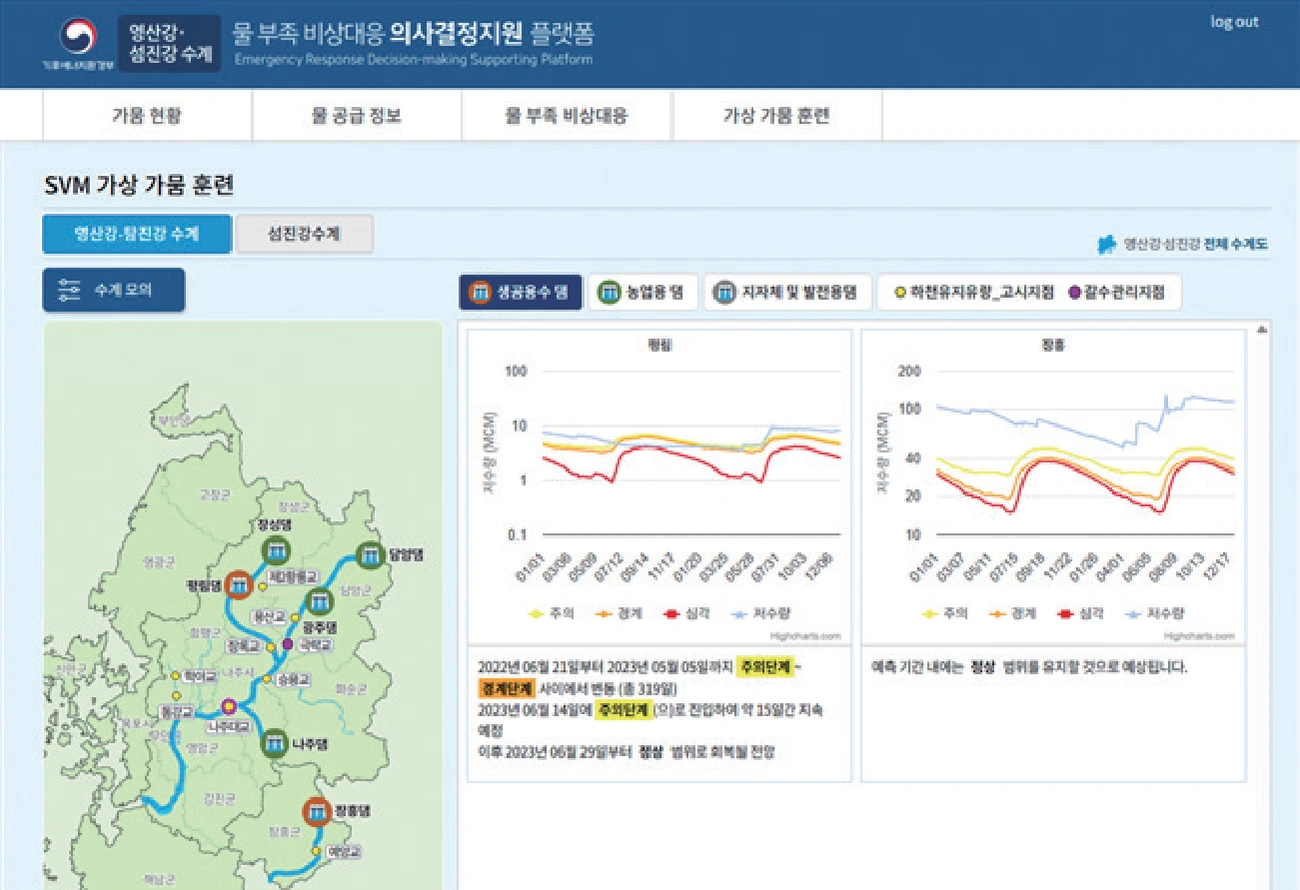Open the 물 부족 비상대응 menu
Viewport: 1300px width, 890px height.
point(567,116)
